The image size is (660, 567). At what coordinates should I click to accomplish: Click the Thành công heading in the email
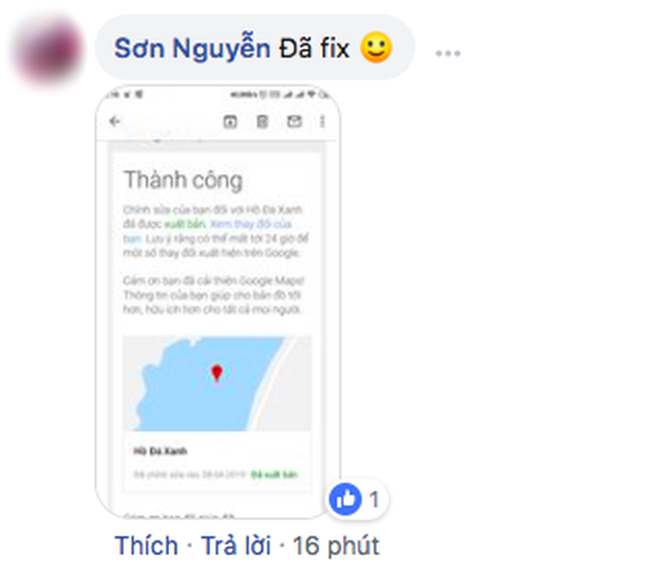[183, 180]
